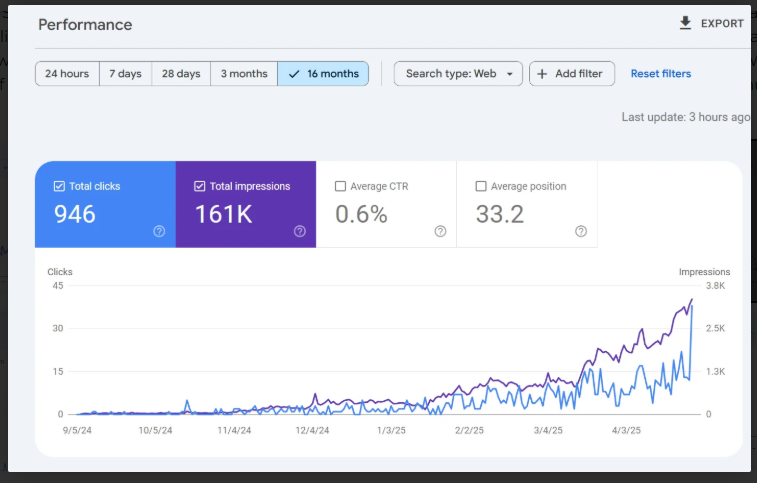Select the 28 days date range
Image resolution: width=757 pixels, height=483 pixels.
[181, 74]
